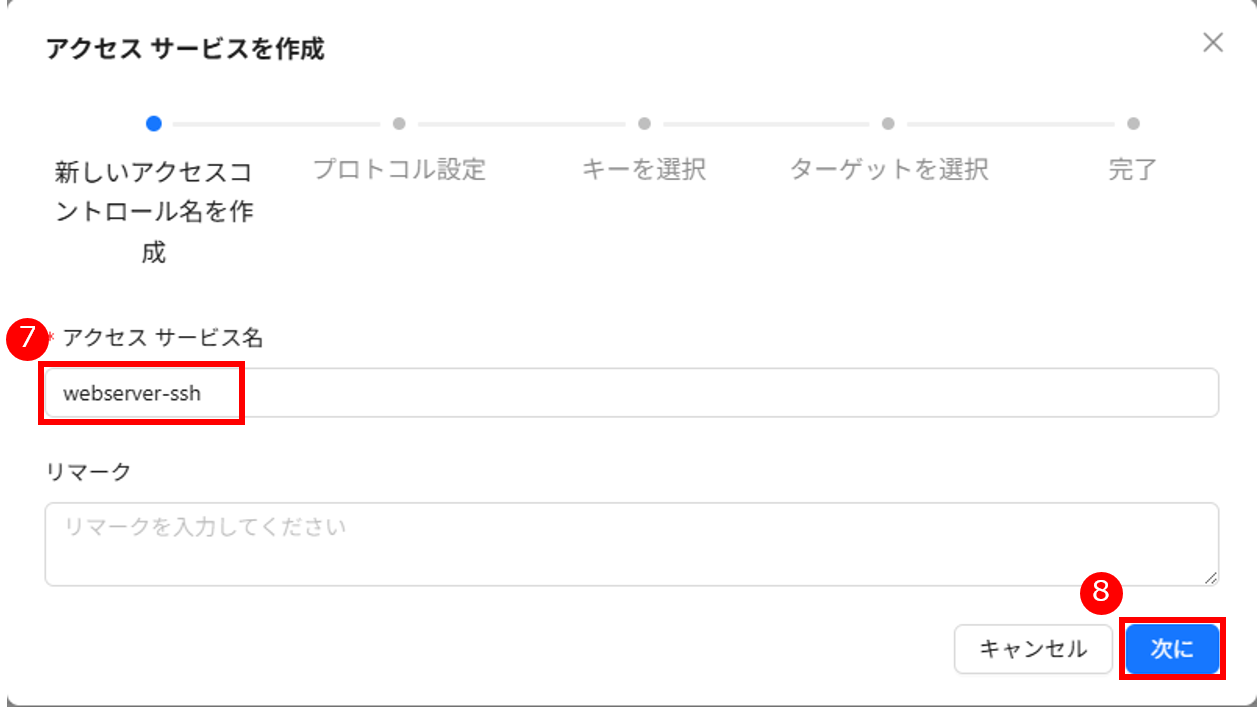The image size is (1257, 707).
Task: Click the ターゲットを選択 step dot
Action: tap(888, 124)
